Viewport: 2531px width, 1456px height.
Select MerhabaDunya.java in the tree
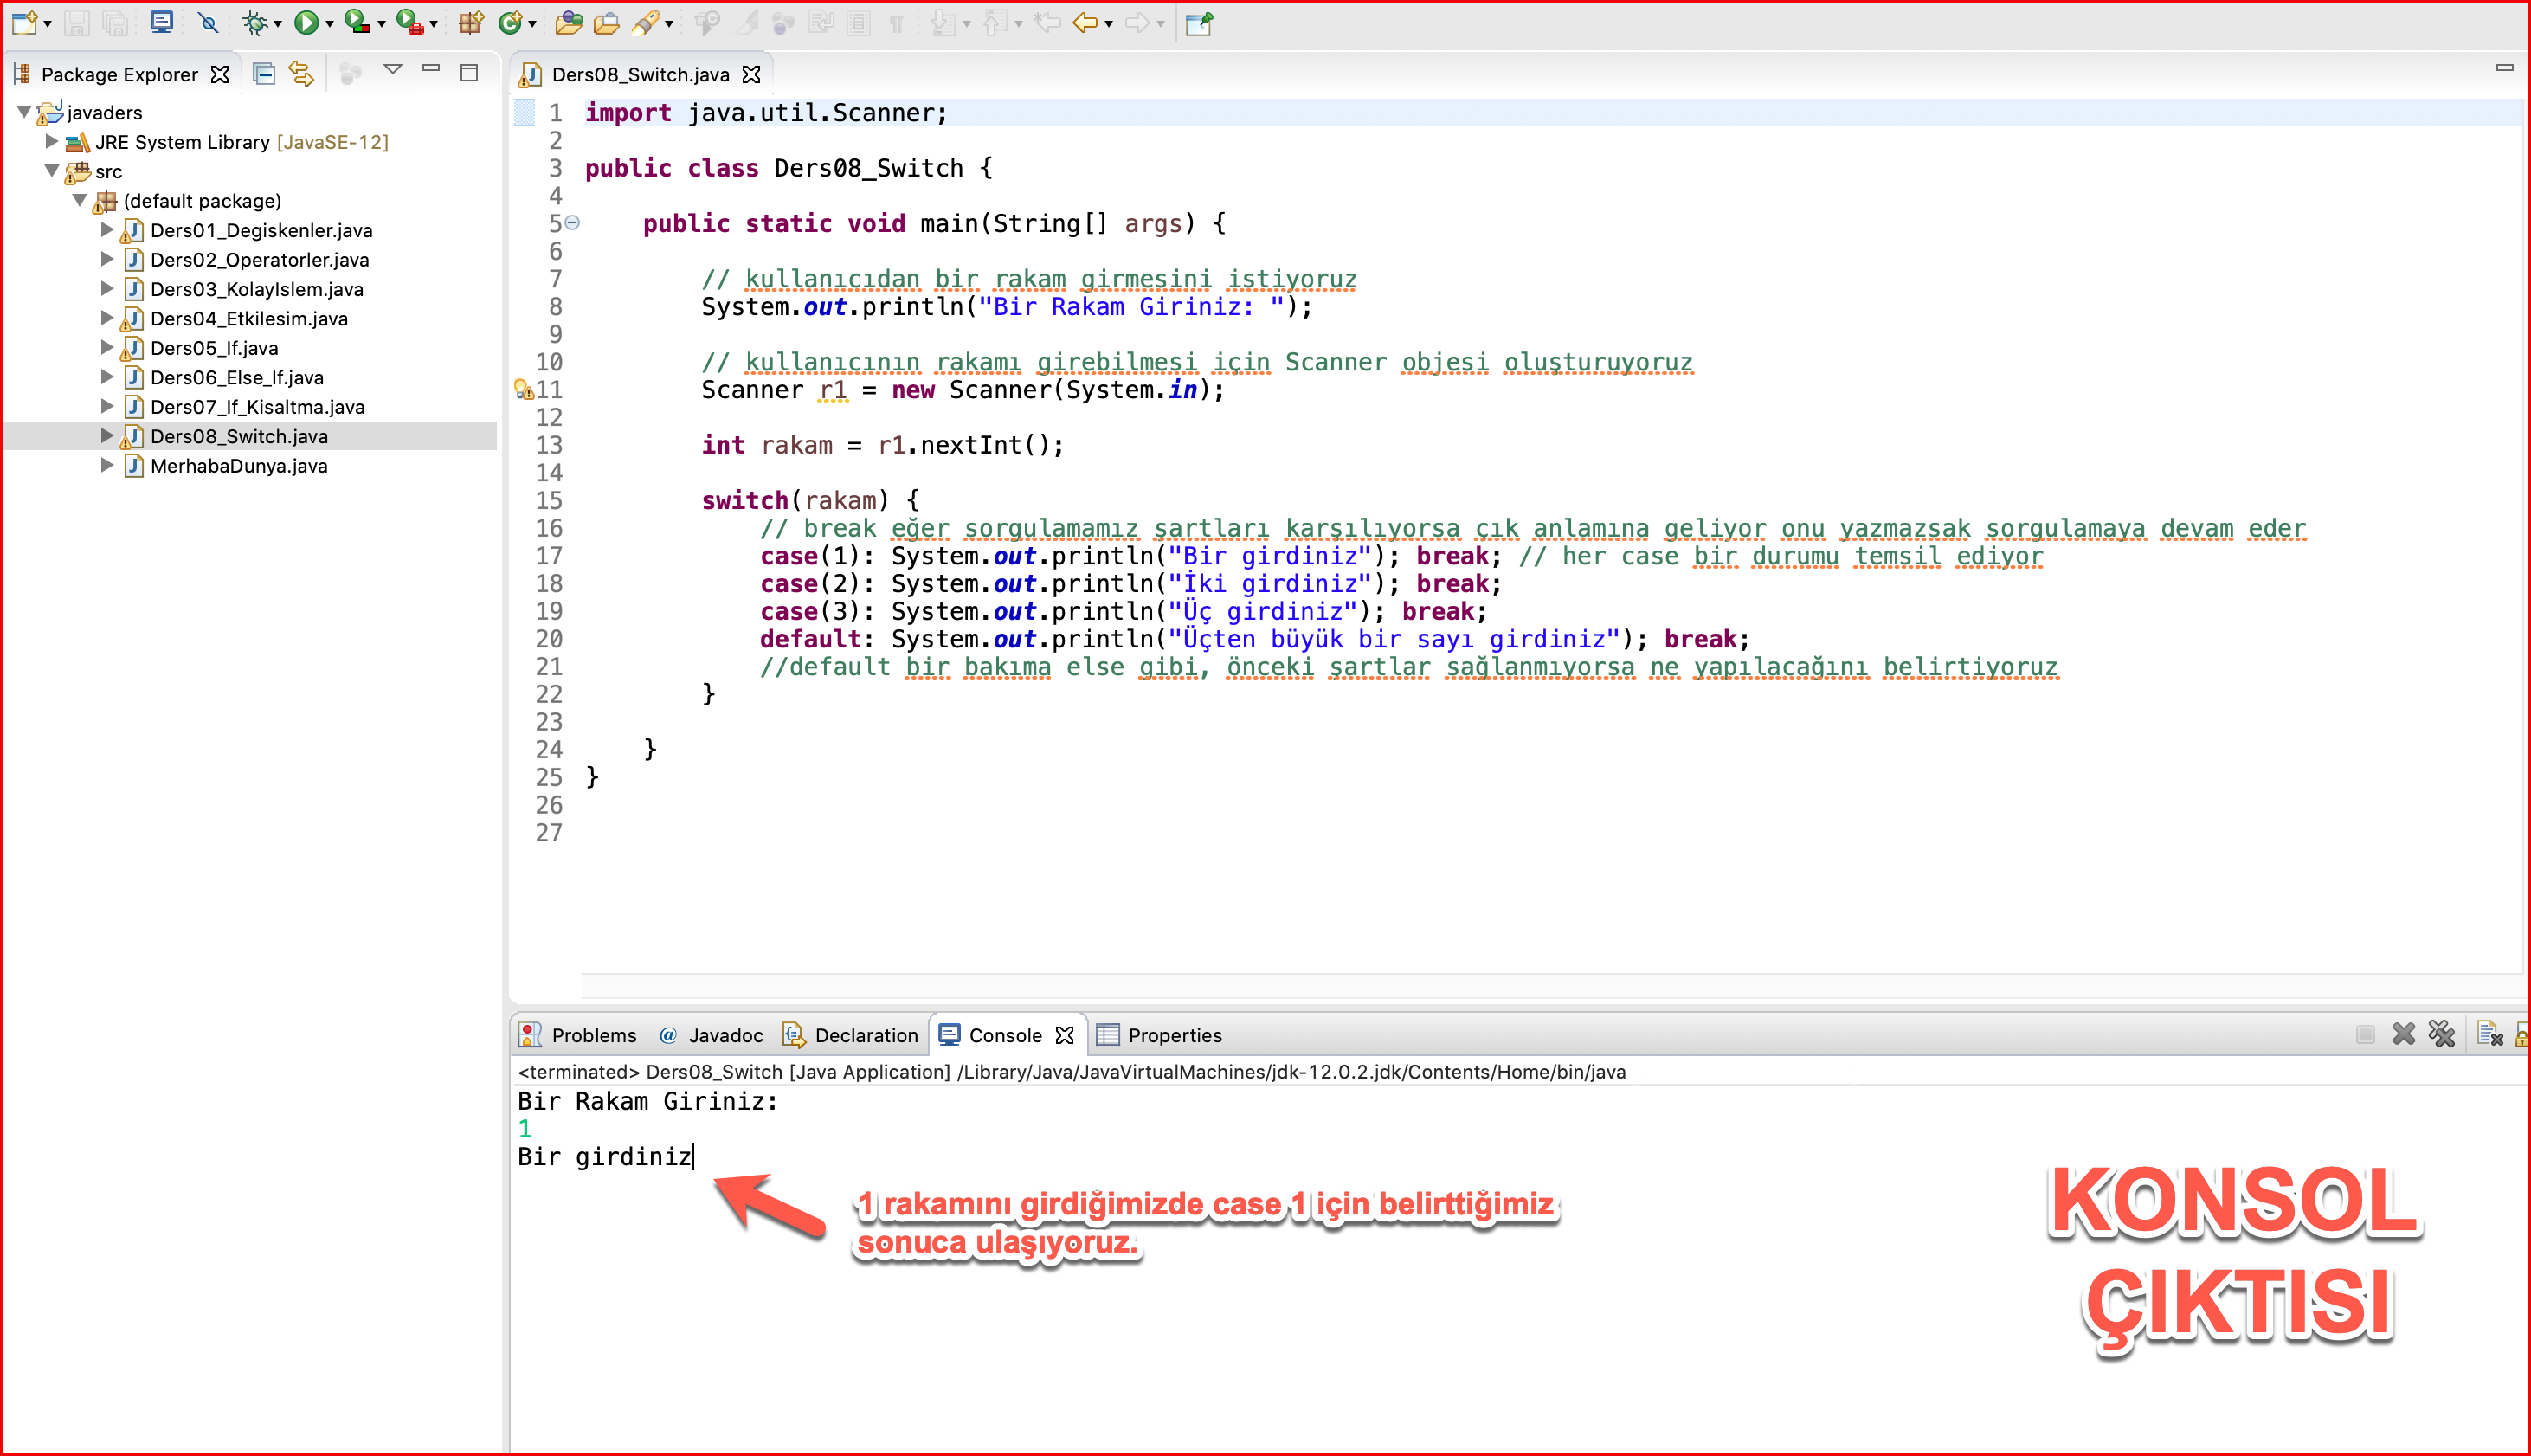click(x=239, y=466)
